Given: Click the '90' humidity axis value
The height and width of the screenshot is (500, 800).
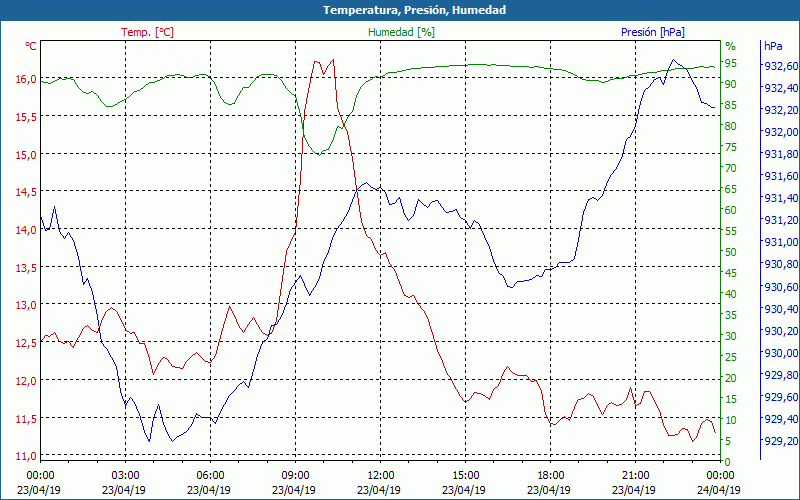Looking at the screenshot, I should [x=731, y=84].
